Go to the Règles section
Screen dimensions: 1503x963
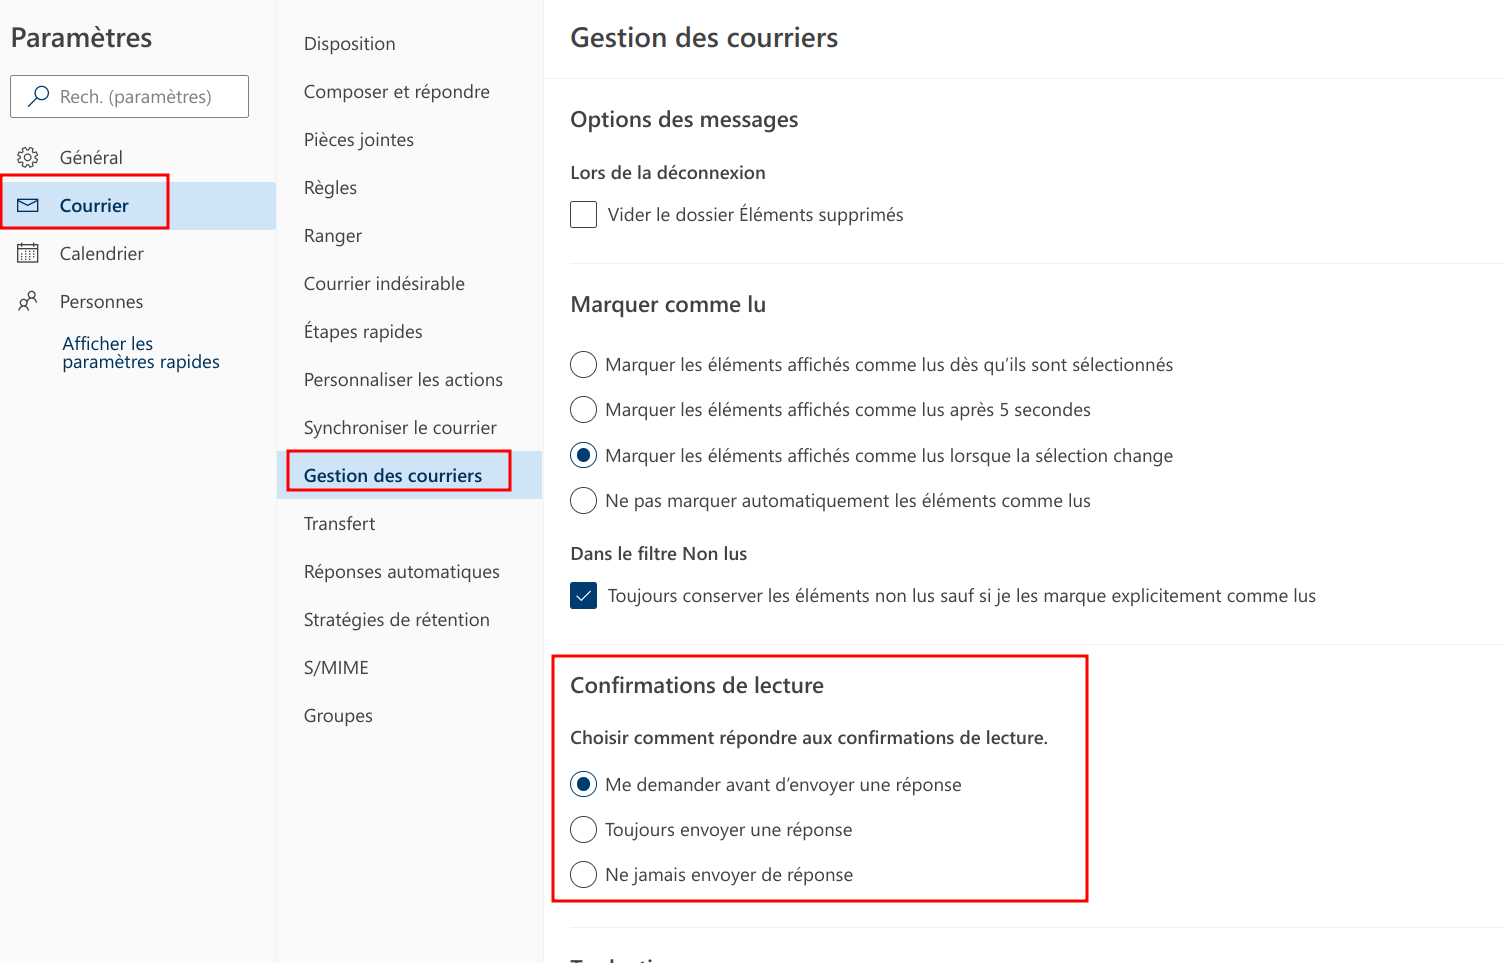click(x=330, y=188)
